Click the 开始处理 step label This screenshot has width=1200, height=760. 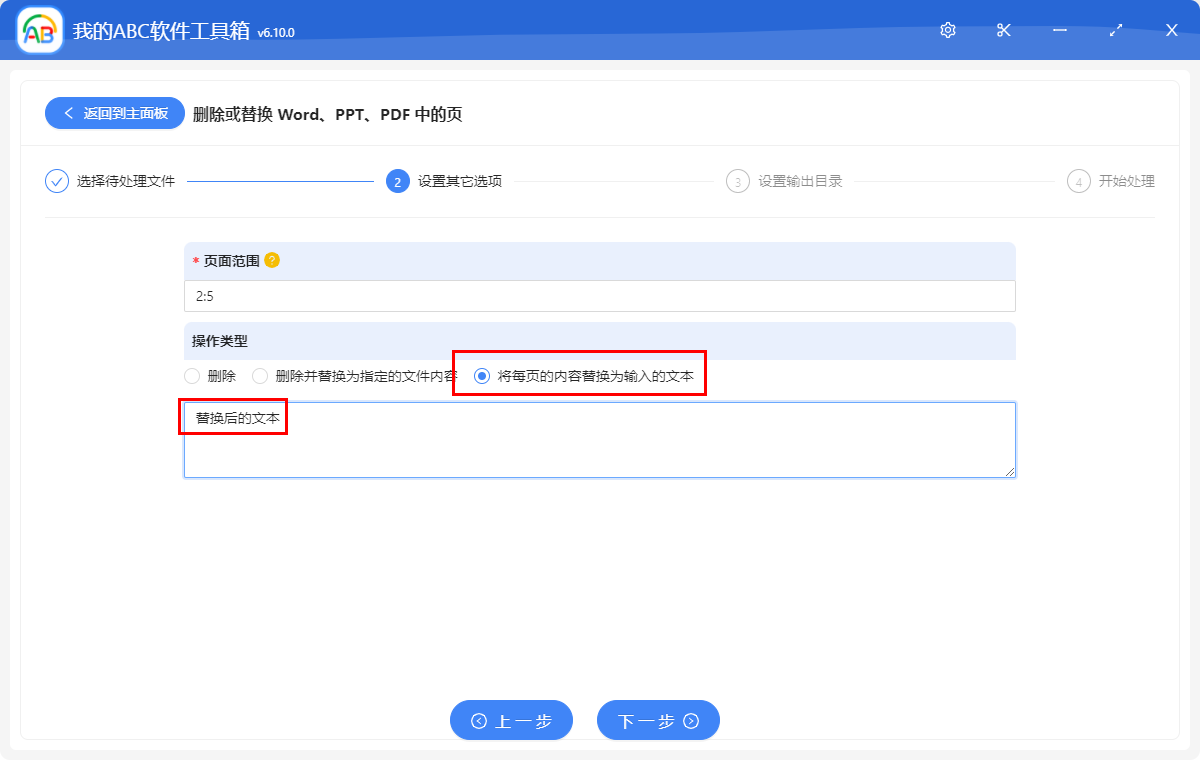coord(1126,181)
